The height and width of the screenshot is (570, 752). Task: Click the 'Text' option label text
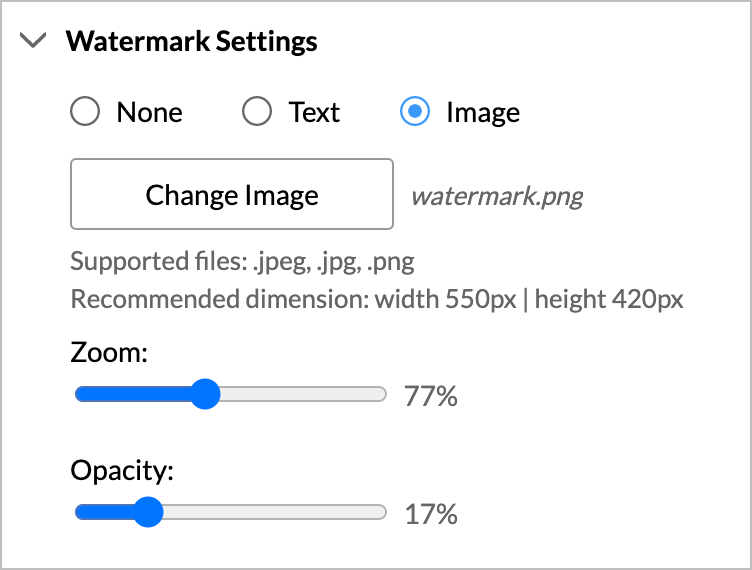[x=314, y=112]
